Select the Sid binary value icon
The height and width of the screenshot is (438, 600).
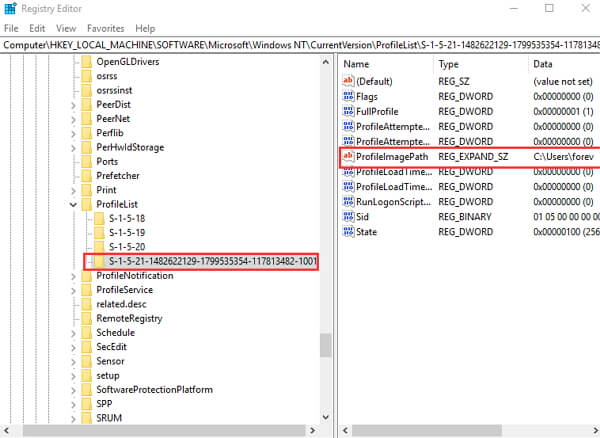[x=349, y=216]
